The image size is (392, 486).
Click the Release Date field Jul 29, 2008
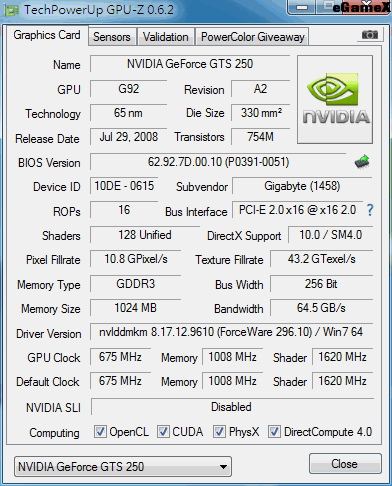click(128, 137)
